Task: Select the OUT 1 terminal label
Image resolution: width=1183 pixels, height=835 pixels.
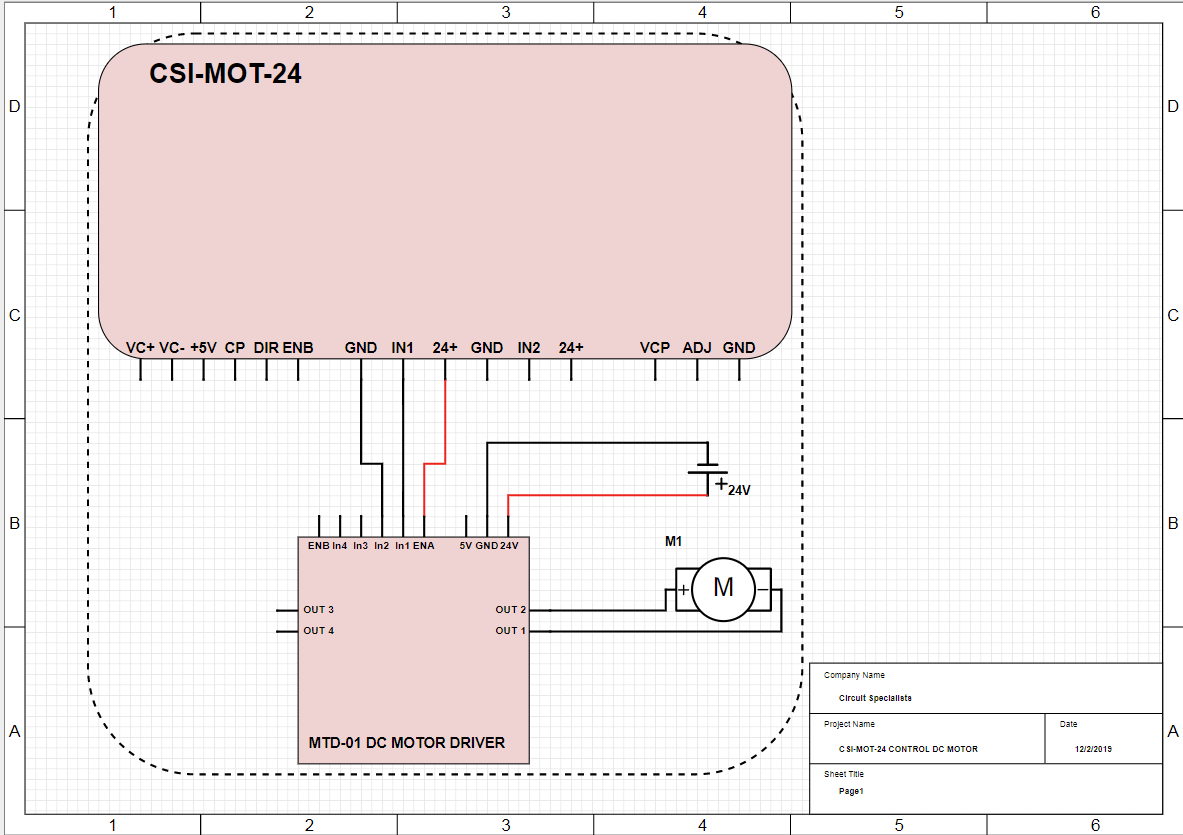Action: pyautogui.click(x=511, y=631)
